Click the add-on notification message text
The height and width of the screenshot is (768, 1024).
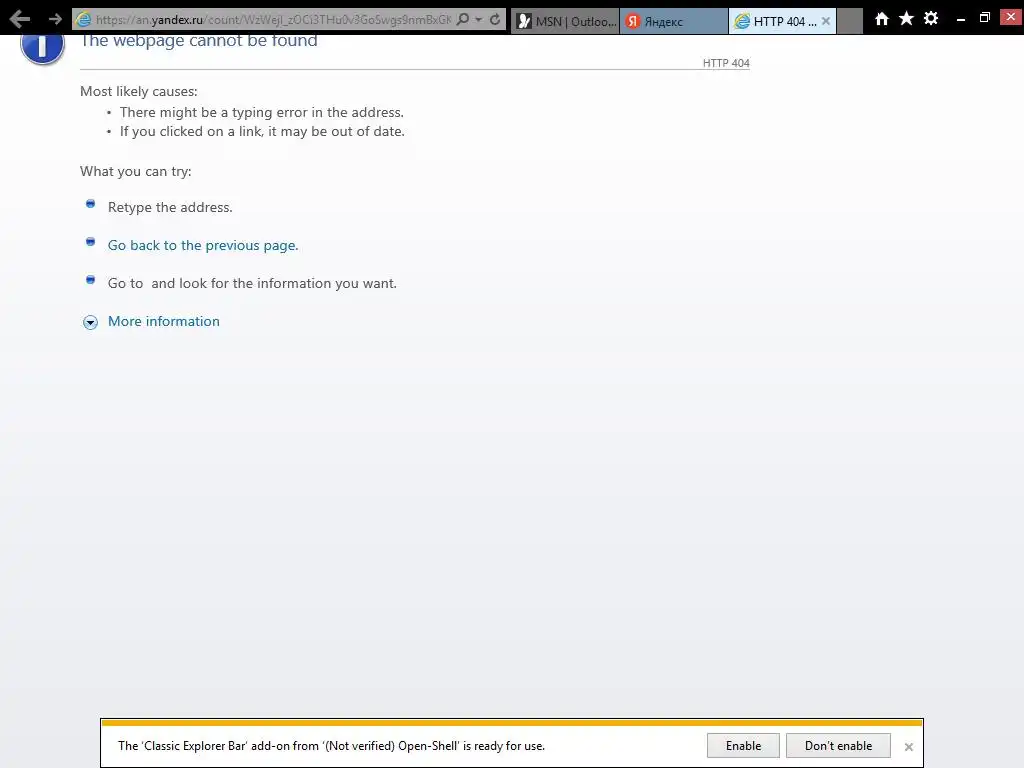click(331, 746)
